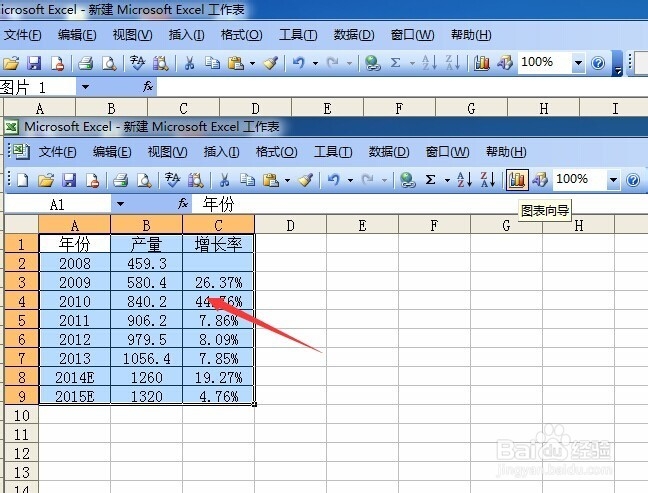Click the Cut scissors in the outer window toolbar
The height and width of the screenshot is (493, 648).
[x=189, y=63]
